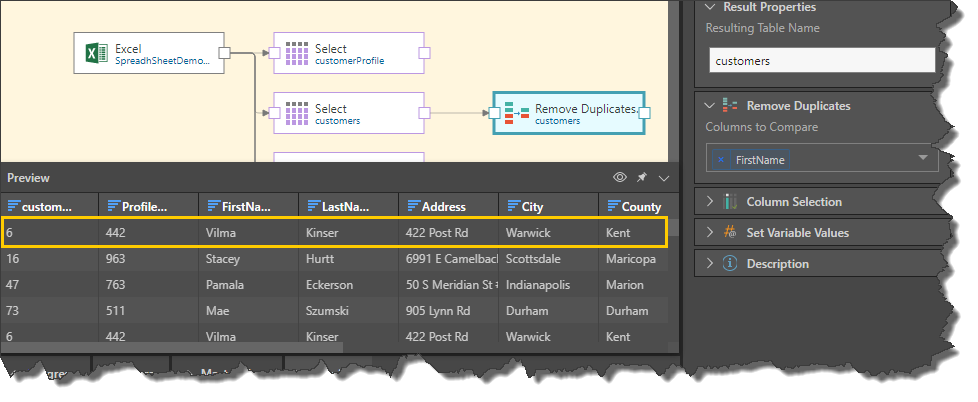Open the Columns to Compare dropdown
Viewport: 978px width, 402px height.
(x=922, y=158)
